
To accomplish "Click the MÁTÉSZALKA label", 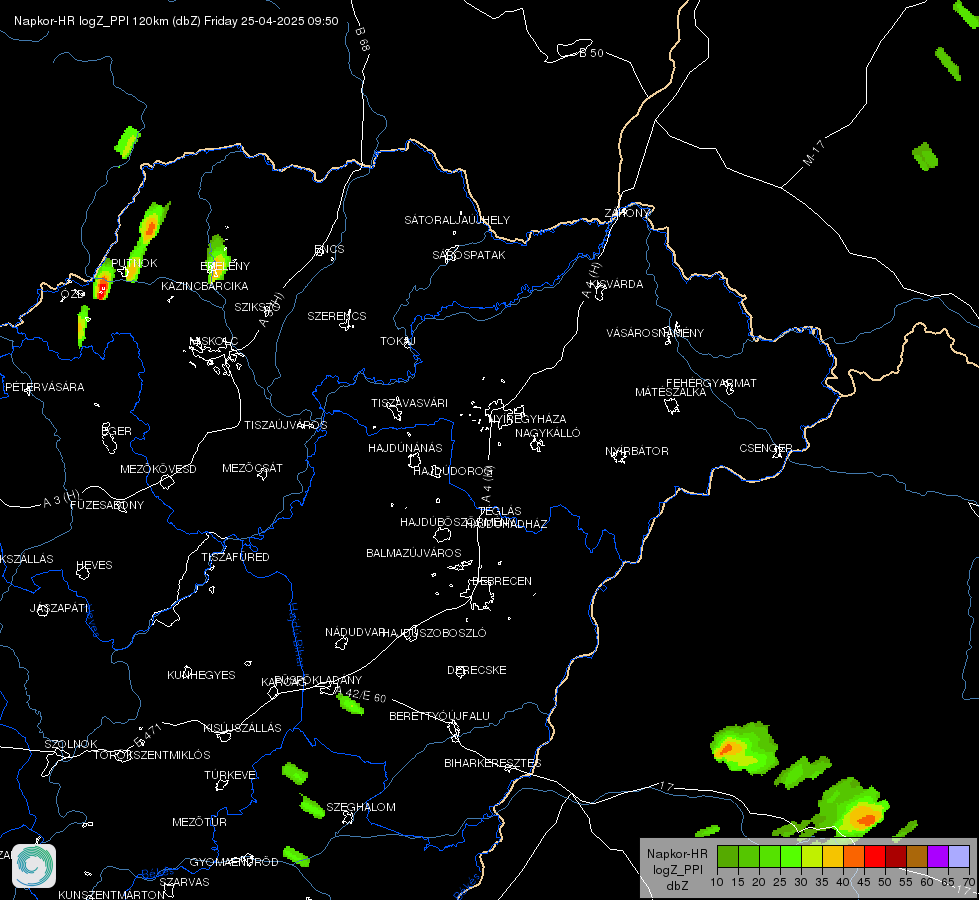I will point(671,392).
